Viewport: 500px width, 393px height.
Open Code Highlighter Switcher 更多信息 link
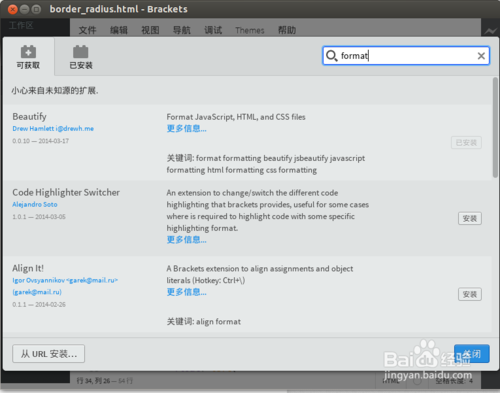pyautogui.click(x=186, y=240)
